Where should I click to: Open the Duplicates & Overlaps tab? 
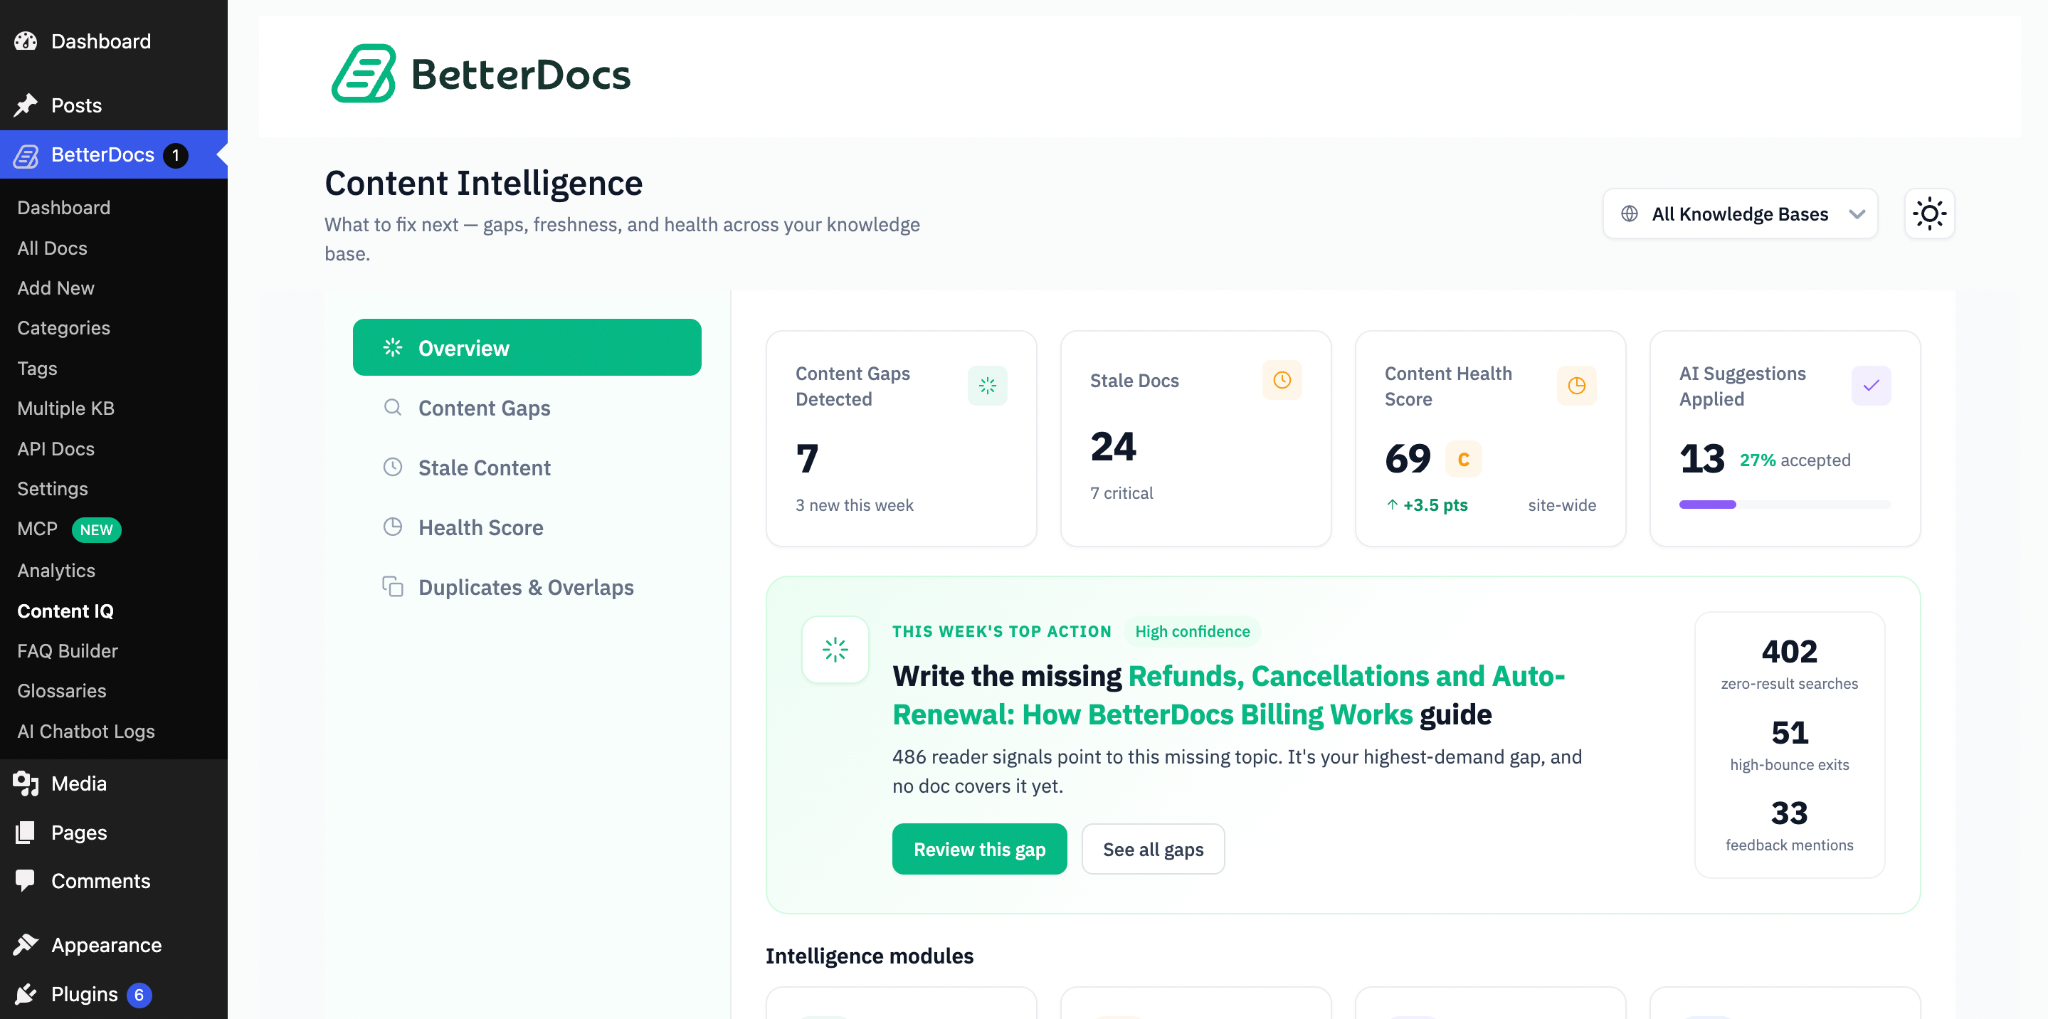527,588
